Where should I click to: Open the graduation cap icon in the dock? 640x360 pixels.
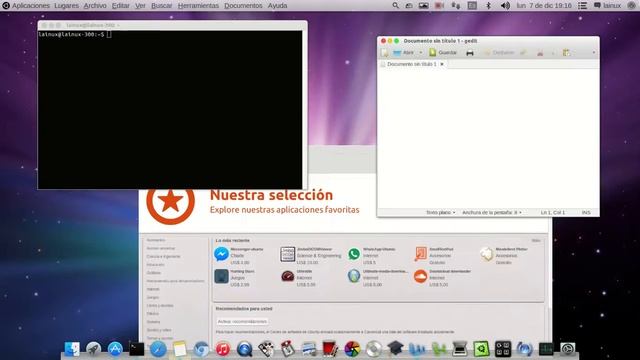395,349
